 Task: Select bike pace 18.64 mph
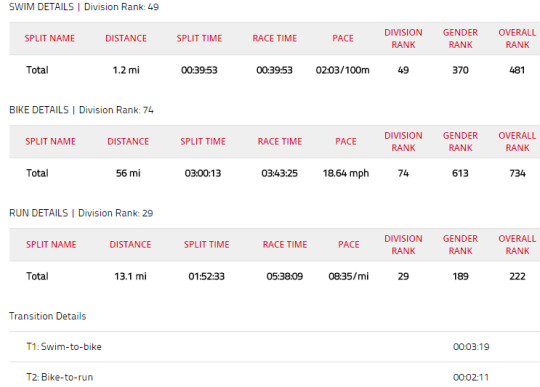(346, 173)
